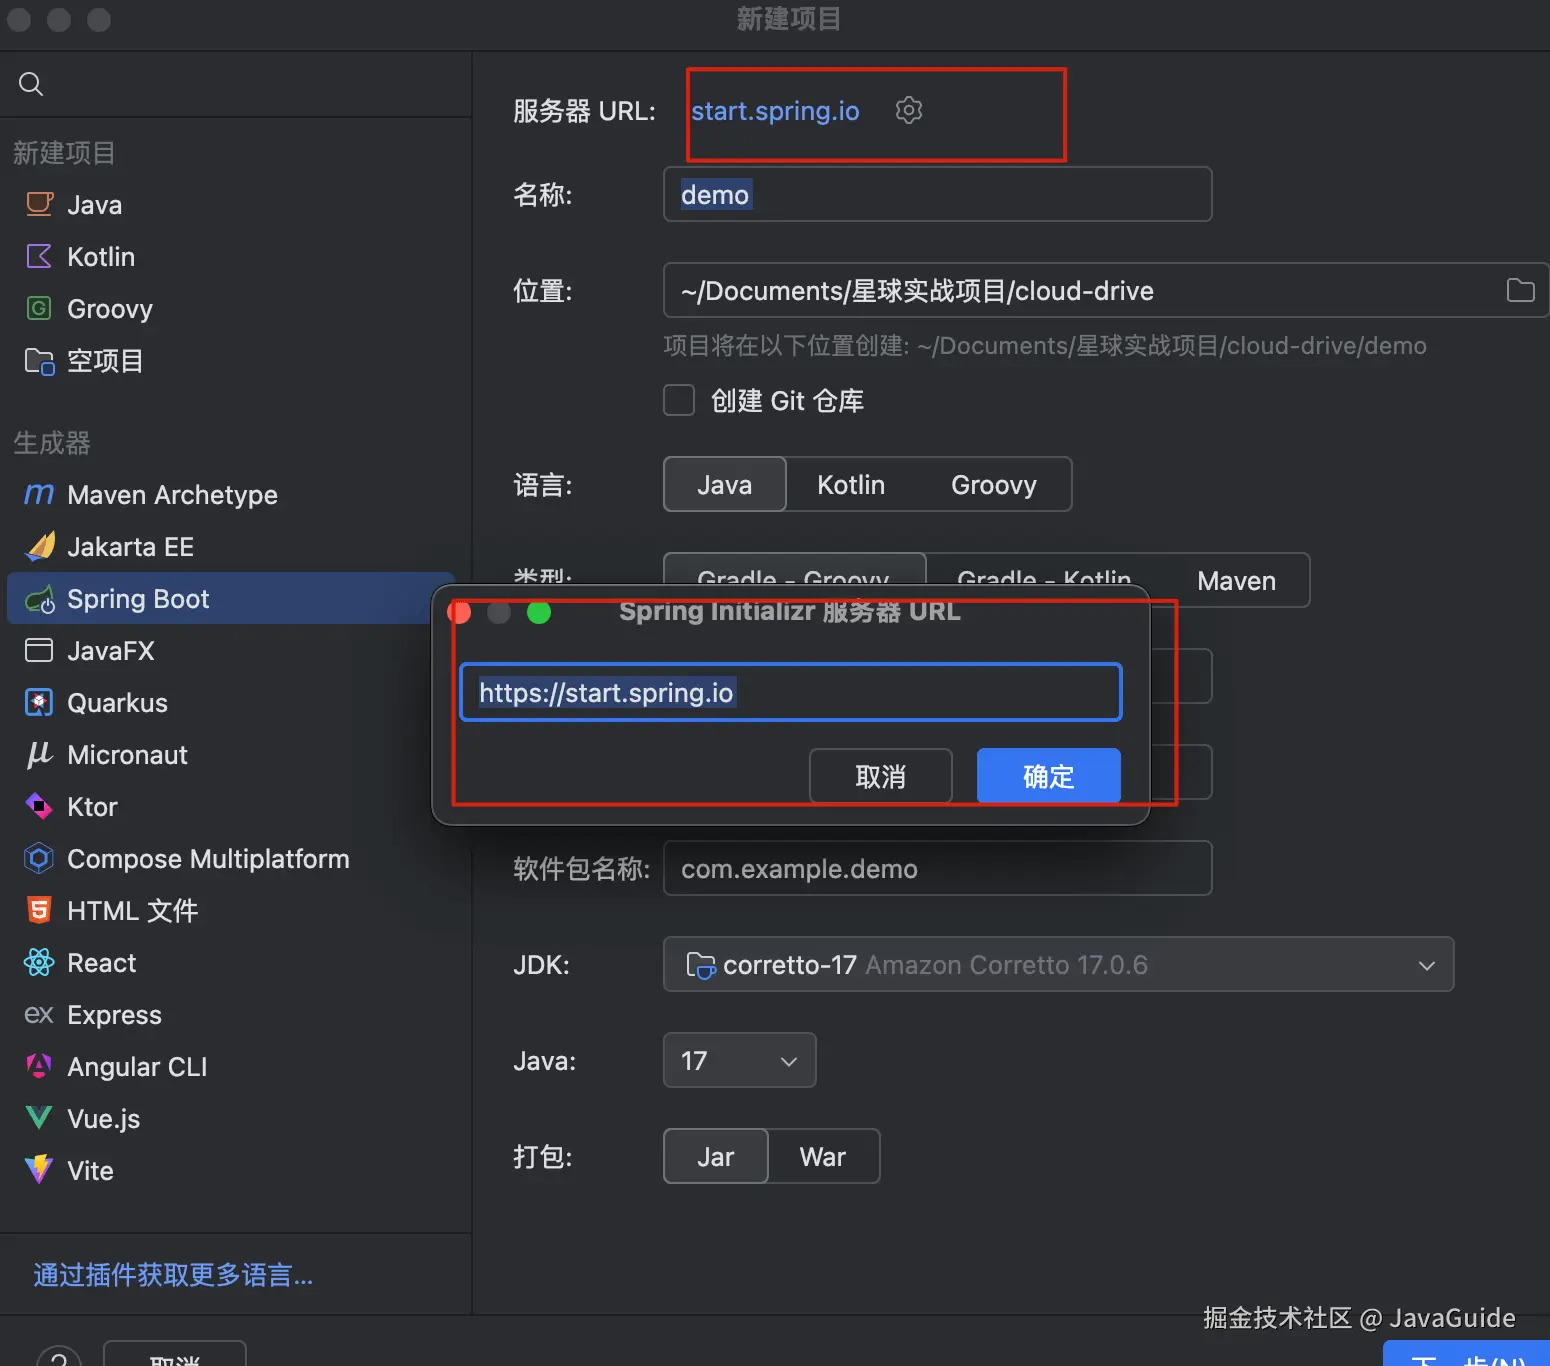Viewport: 1550px width, 1366px height.
Task: Select the Groovy project icon
Action: click(39, 308)
